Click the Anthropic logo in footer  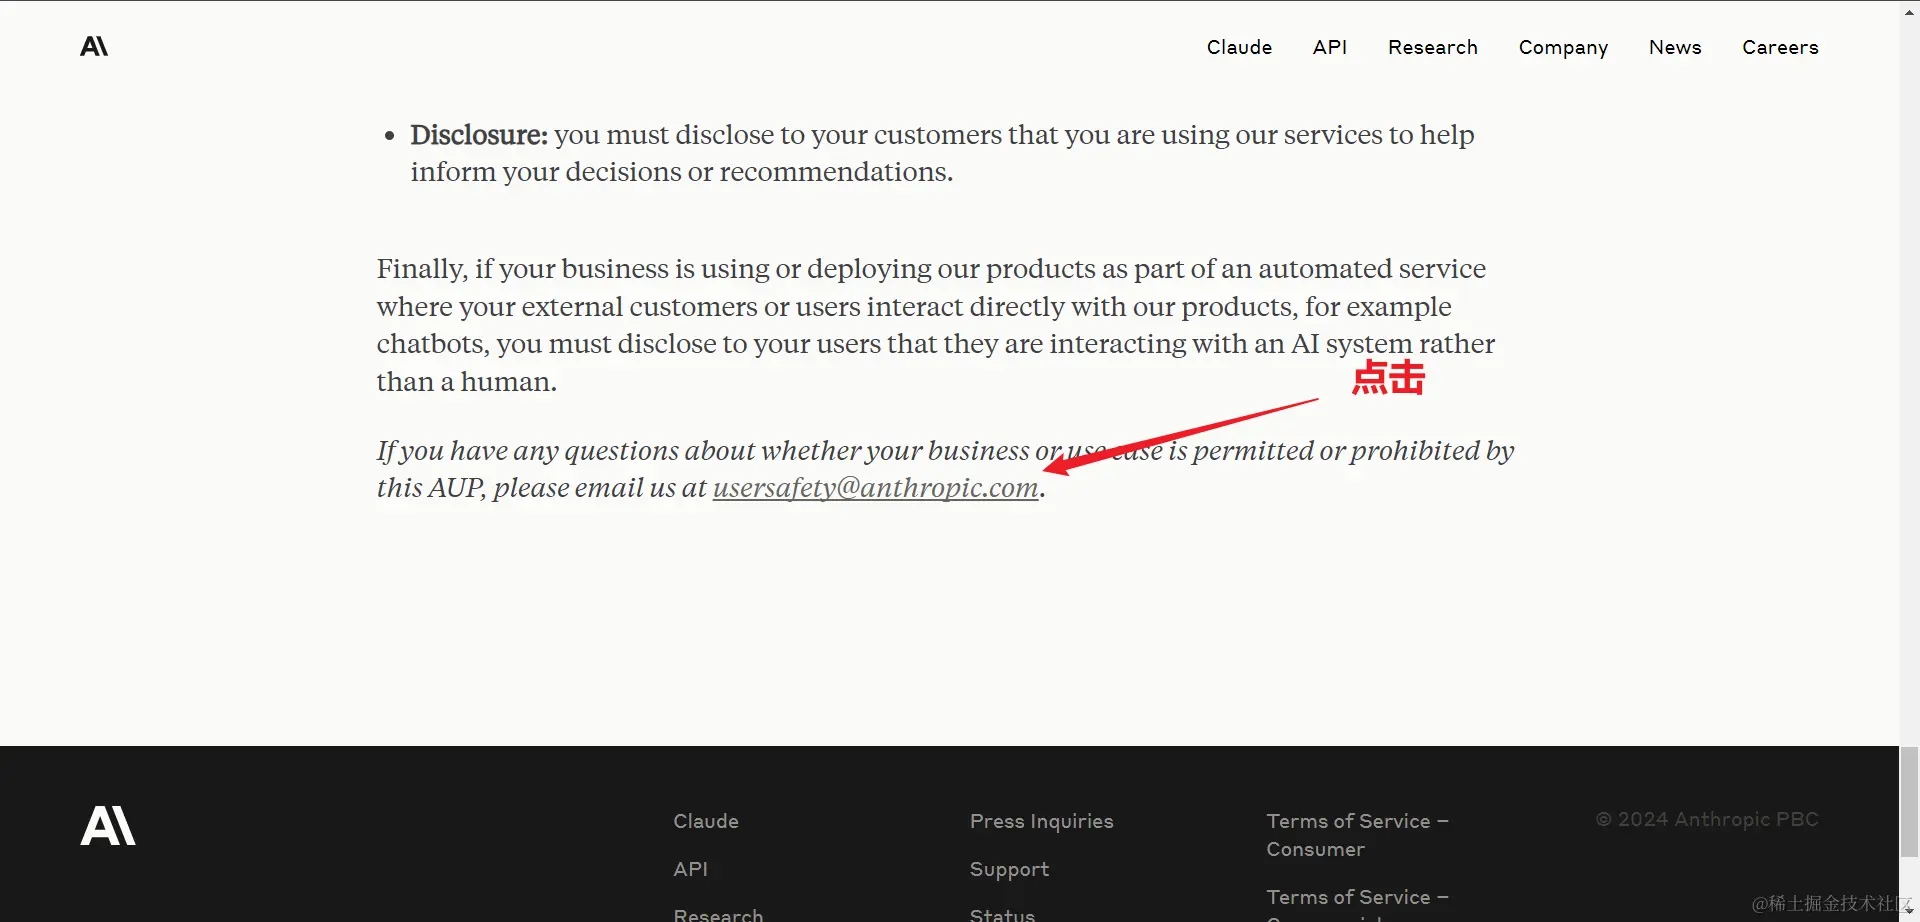point(108,826)
